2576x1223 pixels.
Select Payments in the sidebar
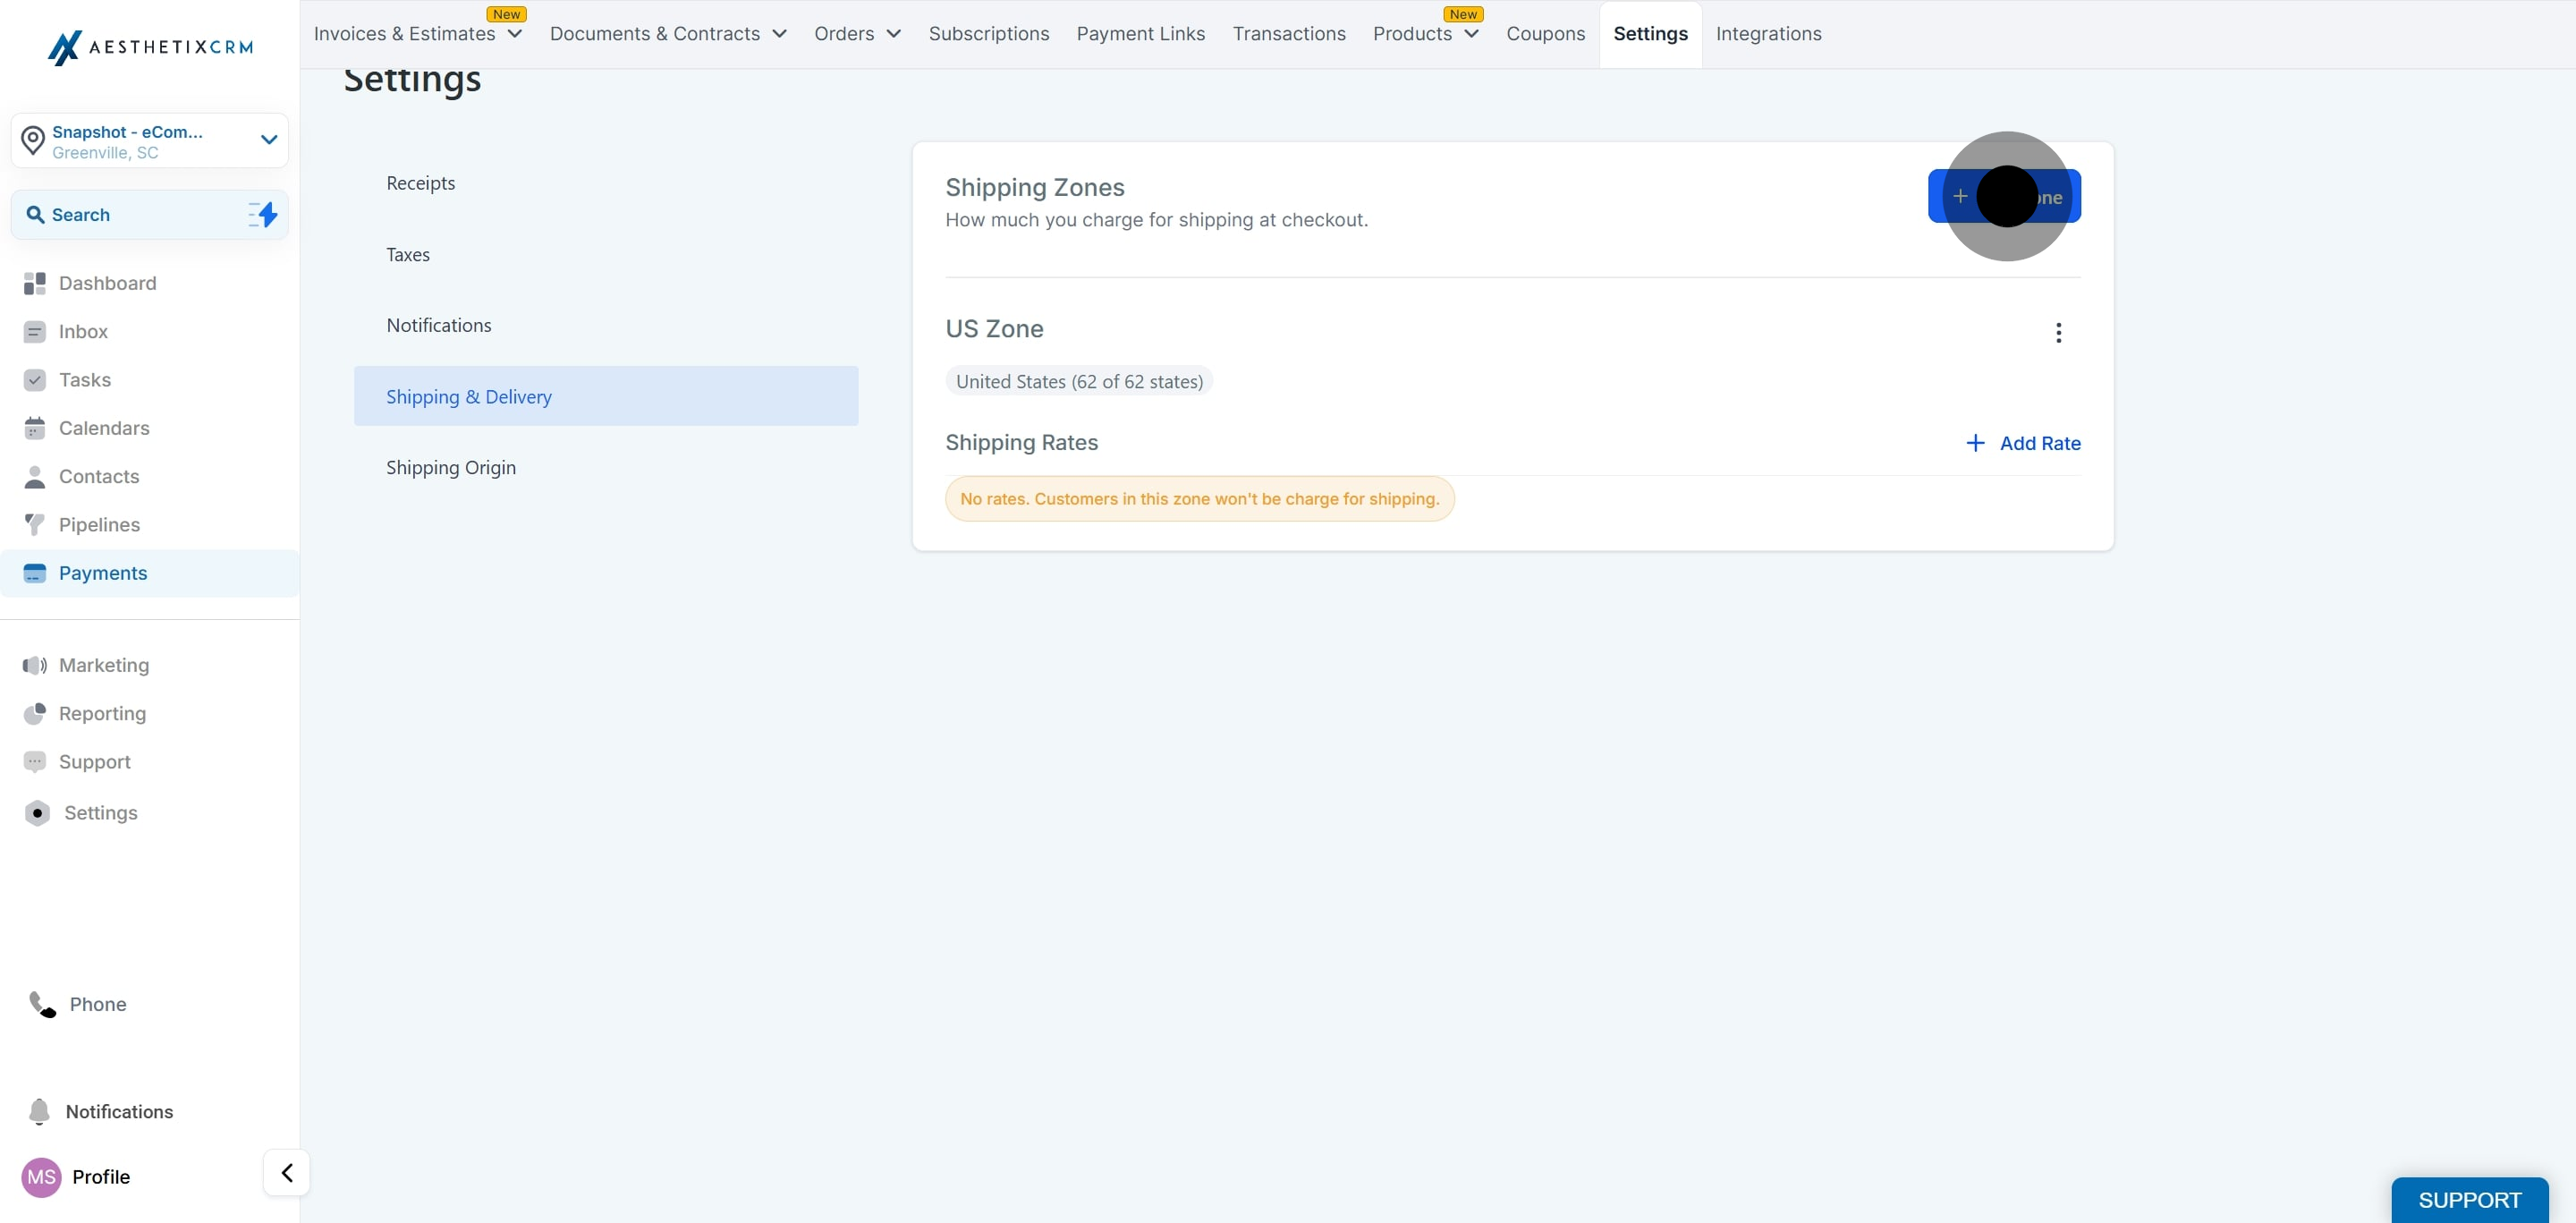[x=150, y=573]
